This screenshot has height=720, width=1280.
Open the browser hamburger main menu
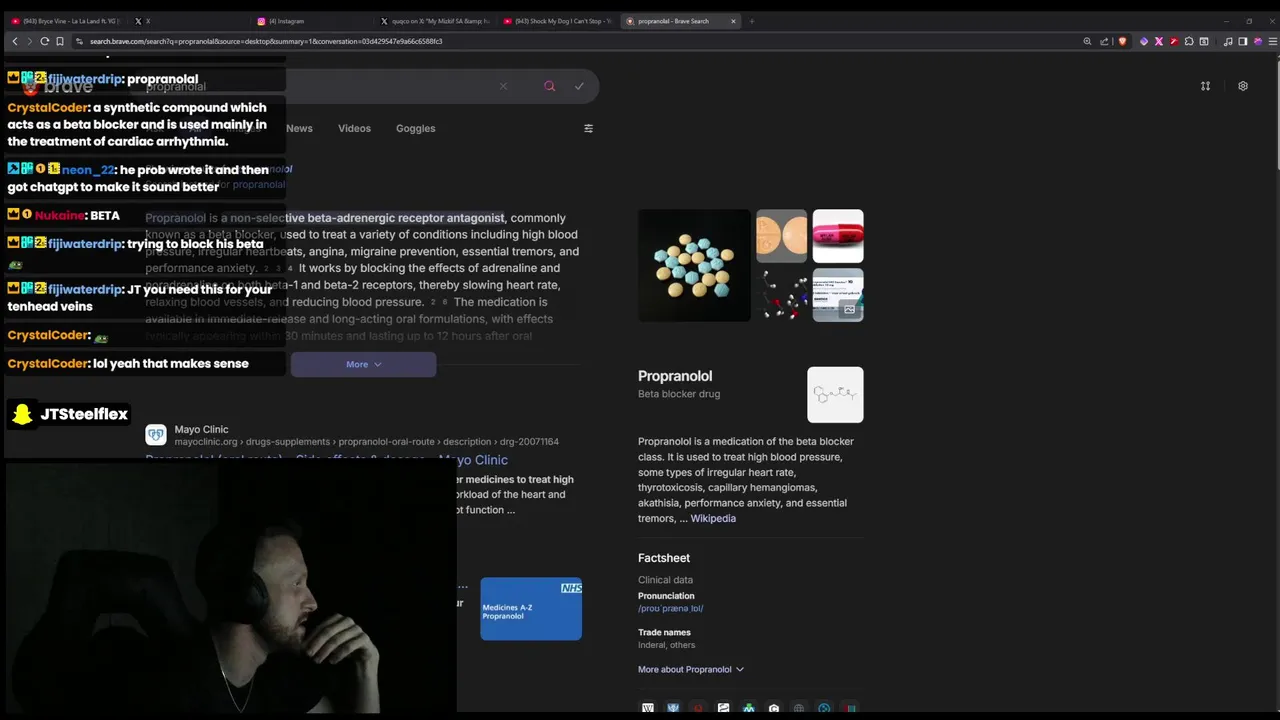[1273, 41]
